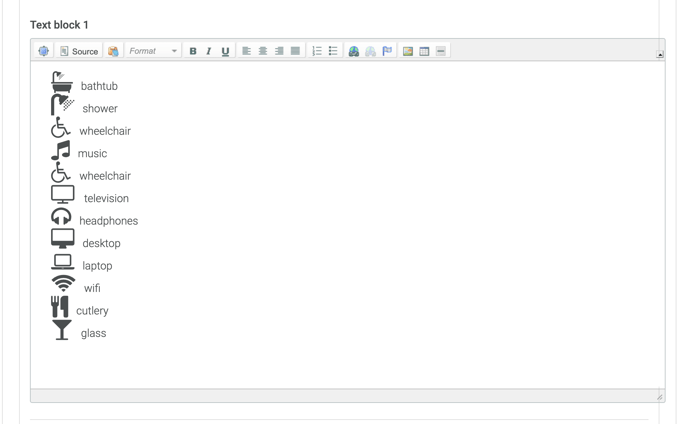Insert a numbered list
This screenshot has width=688, height=424.
tap(317, 51)
